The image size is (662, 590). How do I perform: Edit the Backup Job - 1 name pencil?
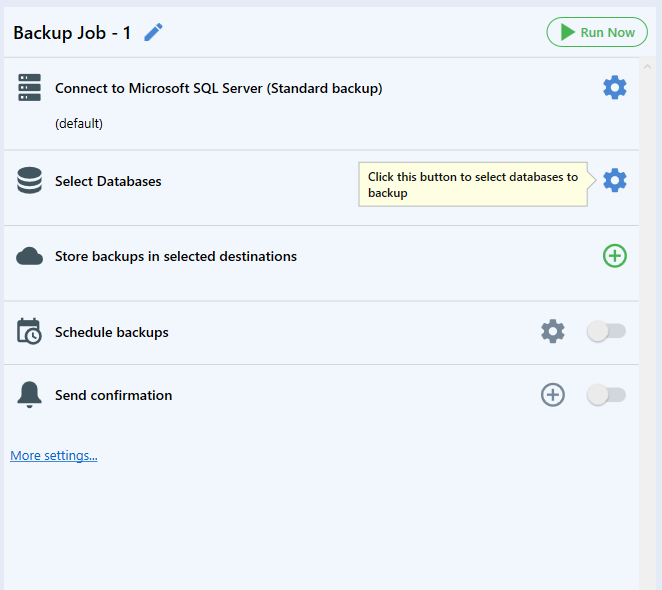pos(153,33)
